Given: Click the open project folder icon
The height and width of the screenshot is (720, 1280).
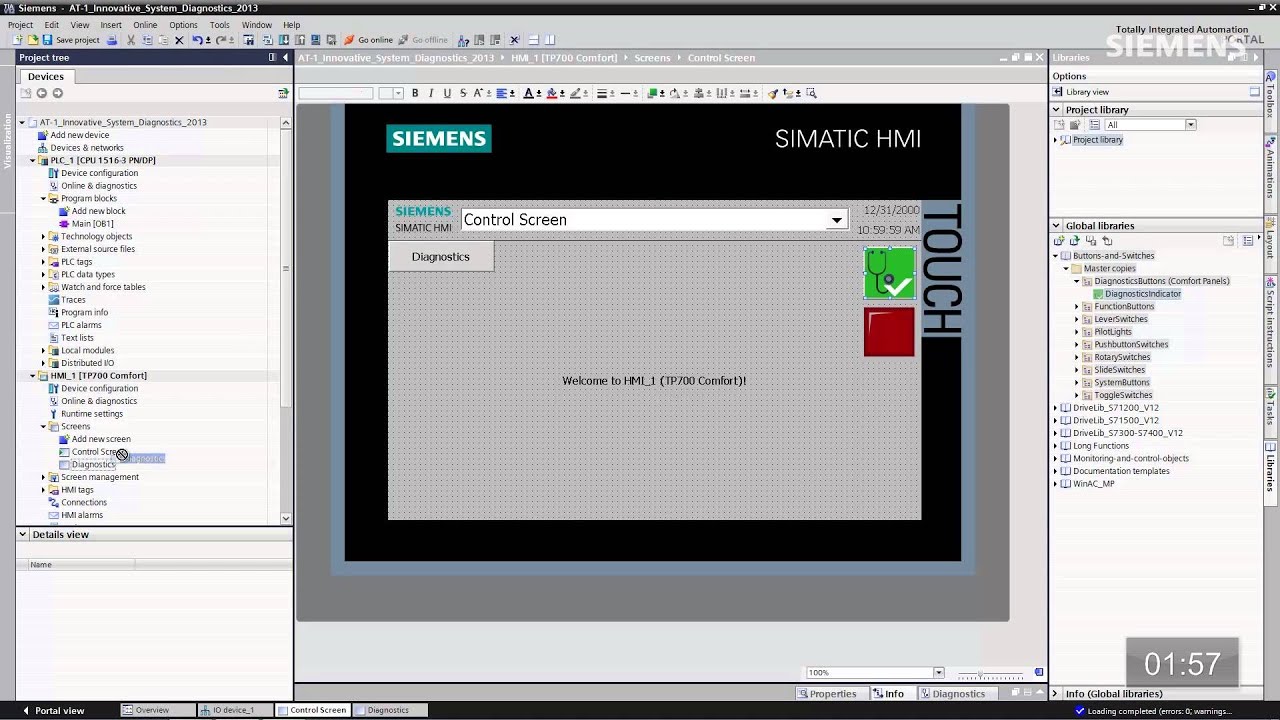Looking at the screenshot, I should point(32,40).
